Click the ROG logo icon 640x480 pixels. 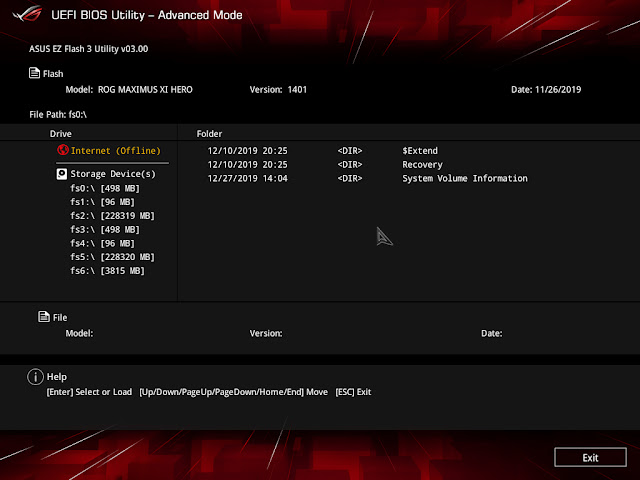click(x=27, y=14)
